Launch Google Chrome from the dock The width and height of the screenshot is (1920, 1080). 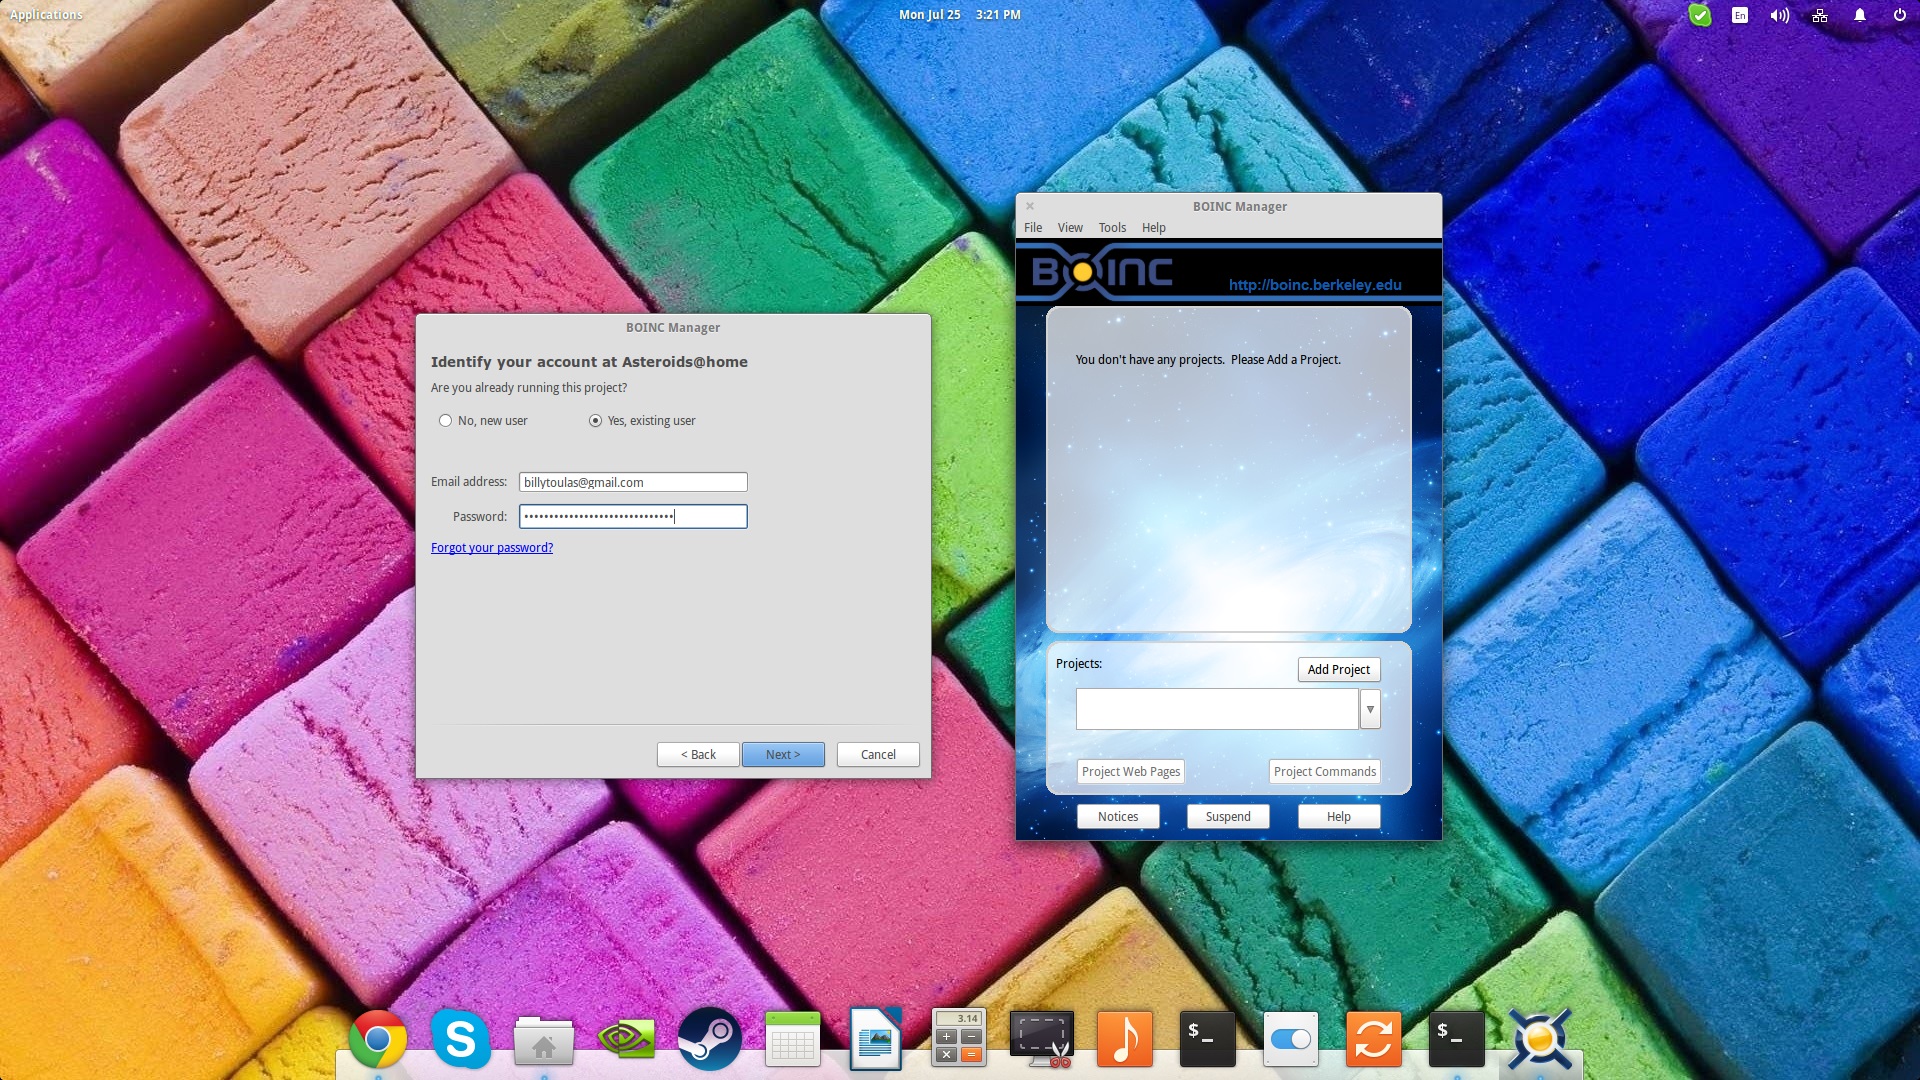378,1040
